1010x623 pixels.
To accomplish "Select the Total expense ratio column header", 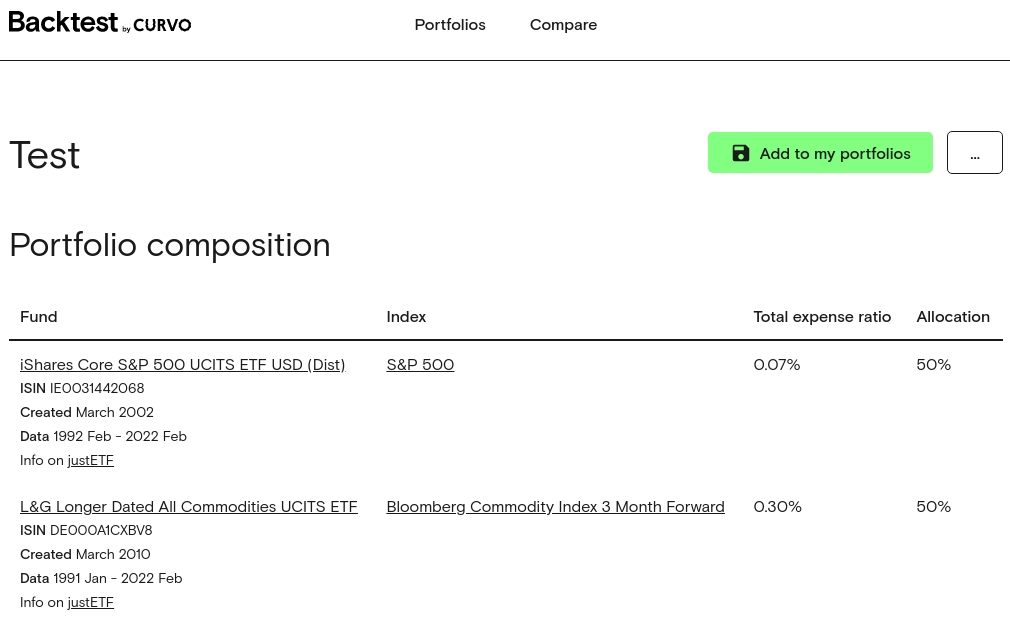I will pyautogui.click(x=822, y=317).
